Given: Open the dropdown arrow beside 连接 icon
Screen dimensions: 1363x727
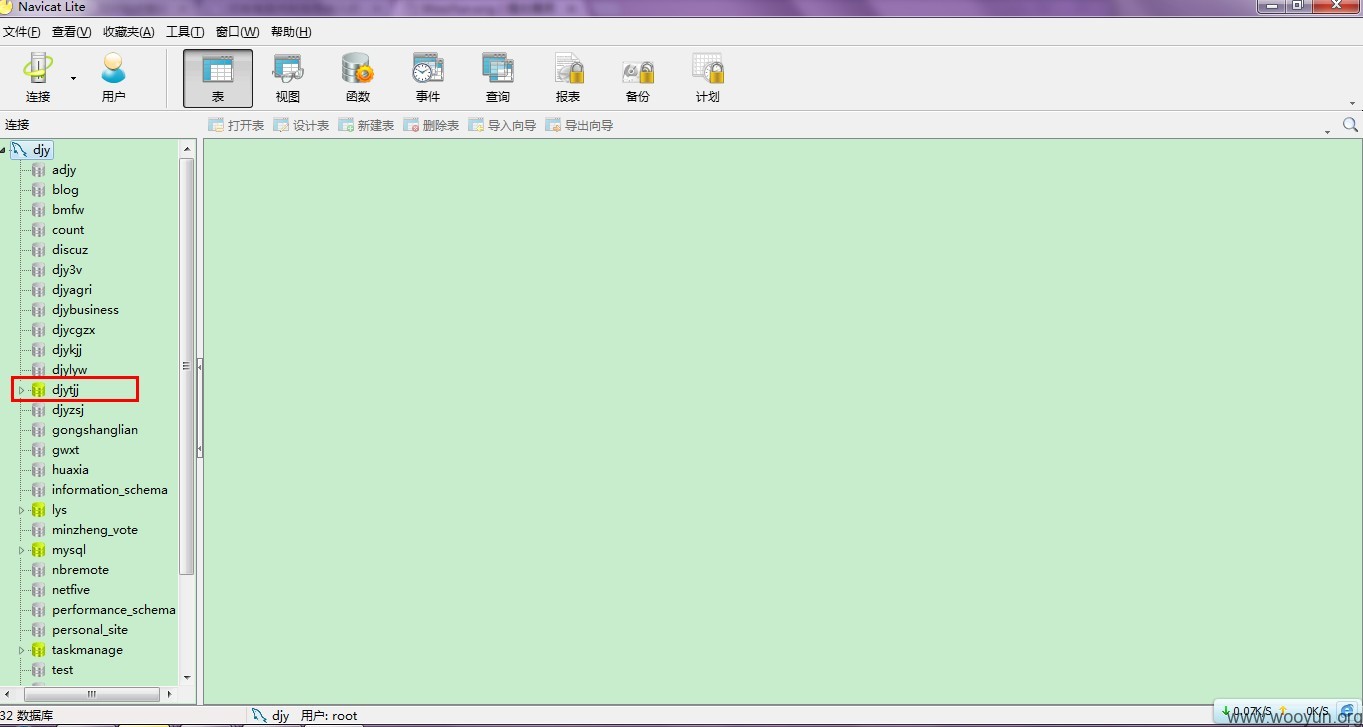Looking at the screenshot, I should (73, 78).
